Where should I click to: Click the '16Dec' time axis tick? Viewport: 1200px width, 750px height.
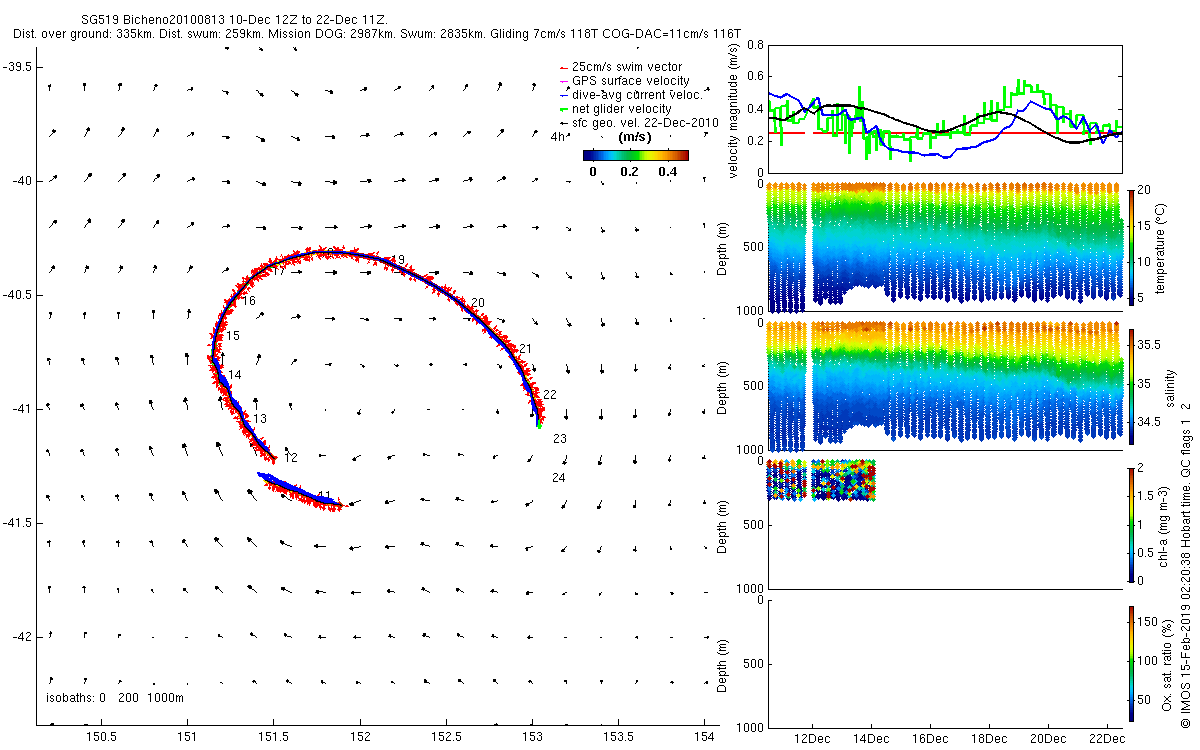point(930,738)
